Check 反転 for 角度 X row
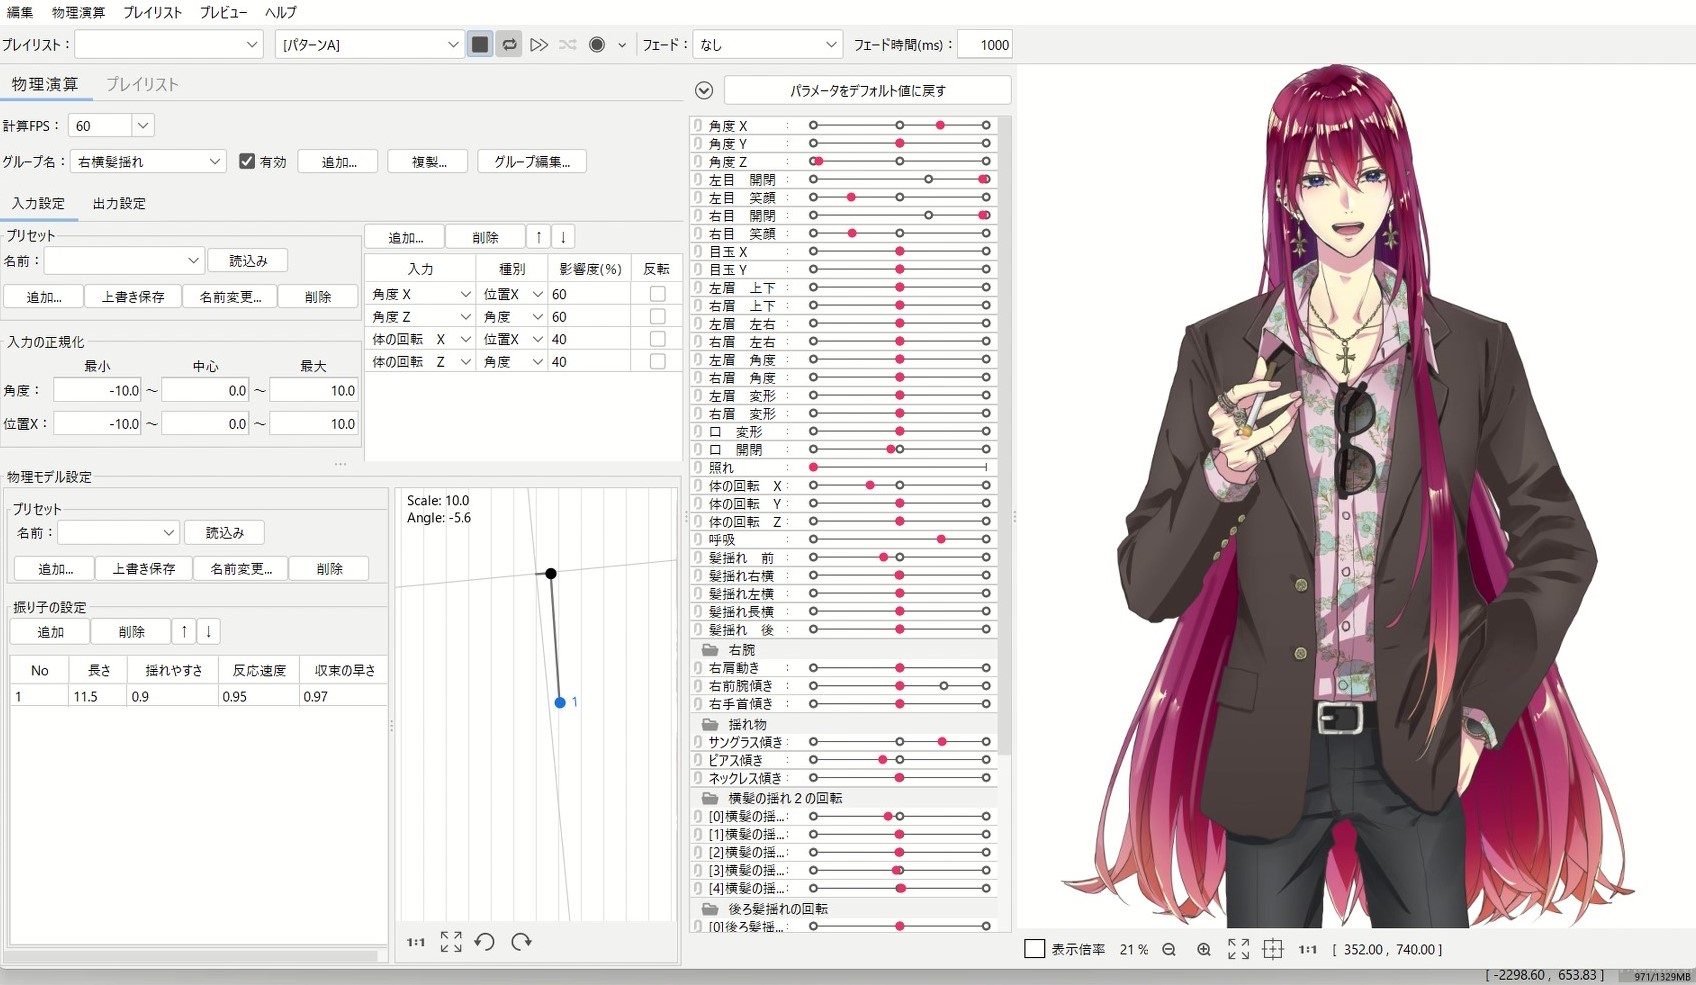 click(x=657, y=294)
